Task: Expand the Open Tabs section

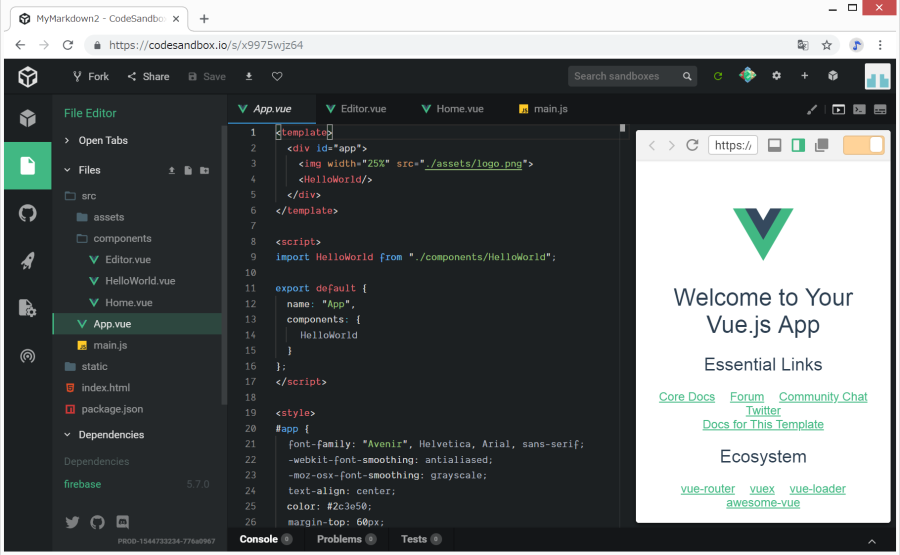Action: [x=103, y=141]
